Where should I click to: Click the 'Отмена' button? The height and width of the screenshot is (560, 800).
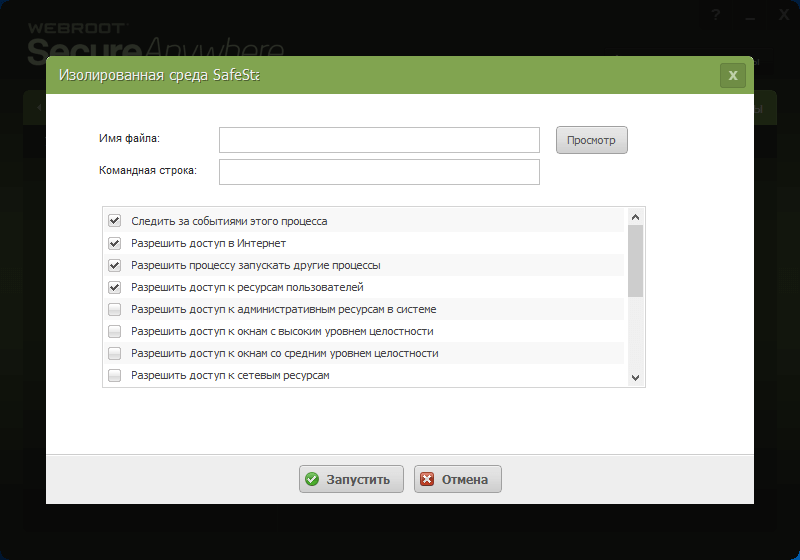458,479
